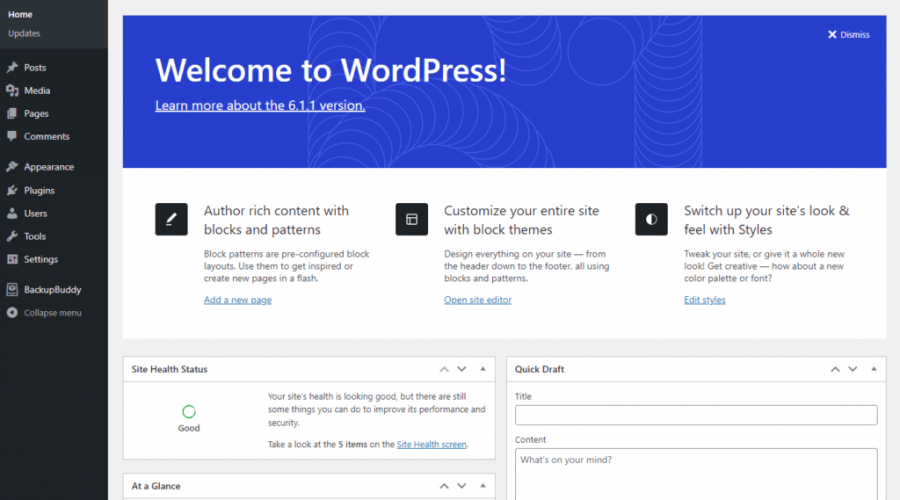The width and height of the screenshot is (900, 500).
Task: Click the Users person icon
Action: [x=12, y=213]
